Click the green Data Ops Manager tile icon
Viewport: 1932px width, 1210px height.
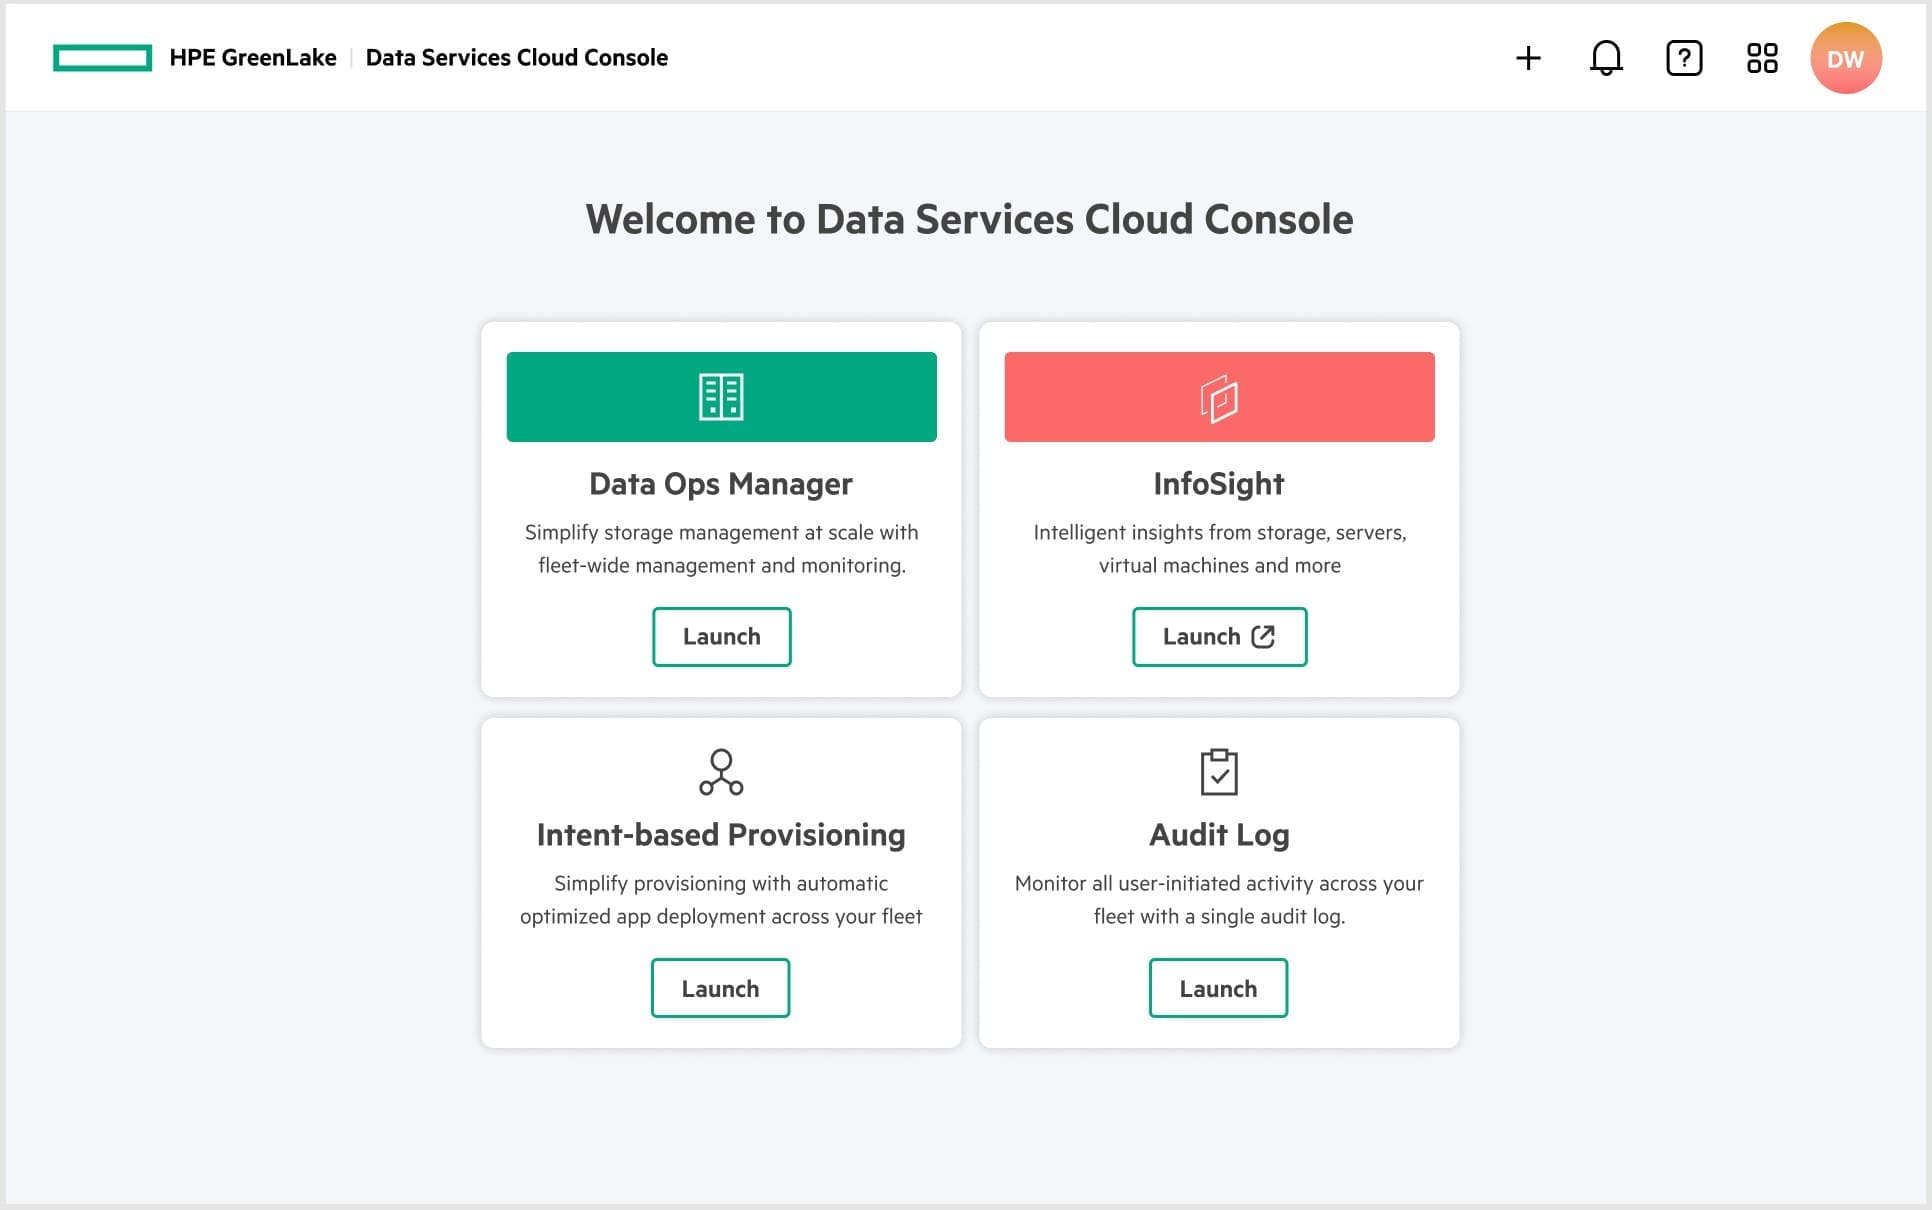[x=721, y=396]
